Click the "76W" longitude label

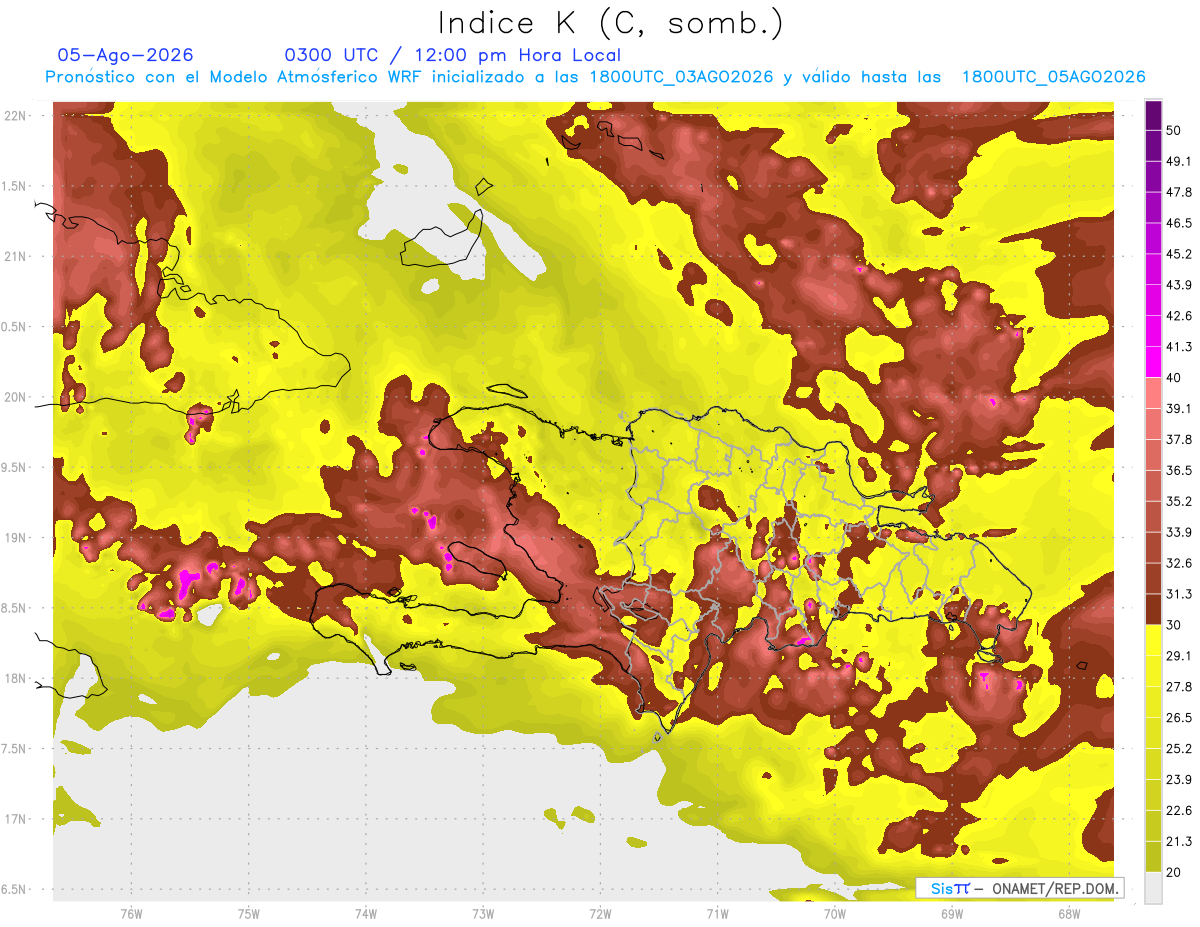(x=131, y=913)
